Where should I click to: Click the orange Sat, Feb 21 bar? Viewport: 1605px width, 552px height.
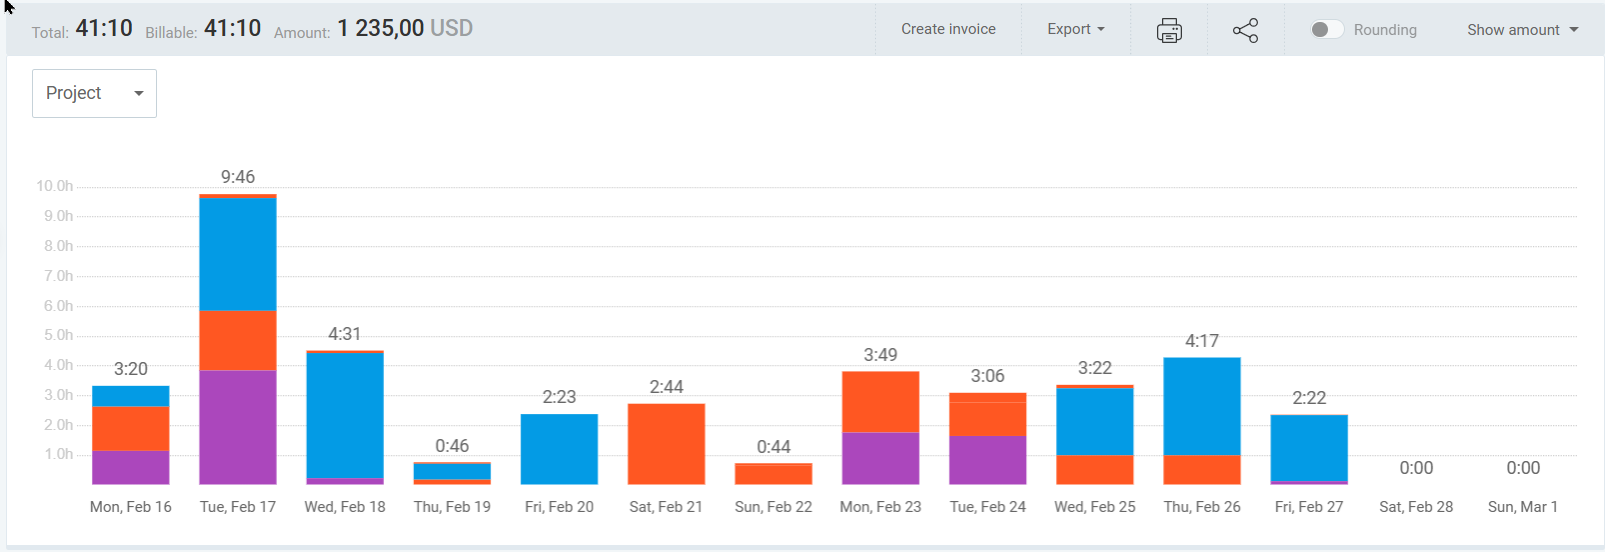666,444
